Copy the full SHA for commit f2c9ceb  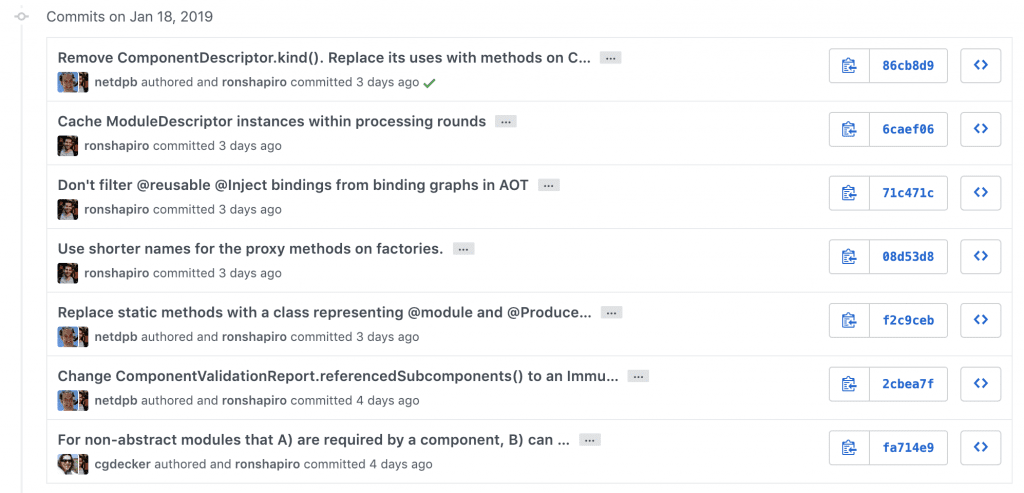tap(849, 320)
